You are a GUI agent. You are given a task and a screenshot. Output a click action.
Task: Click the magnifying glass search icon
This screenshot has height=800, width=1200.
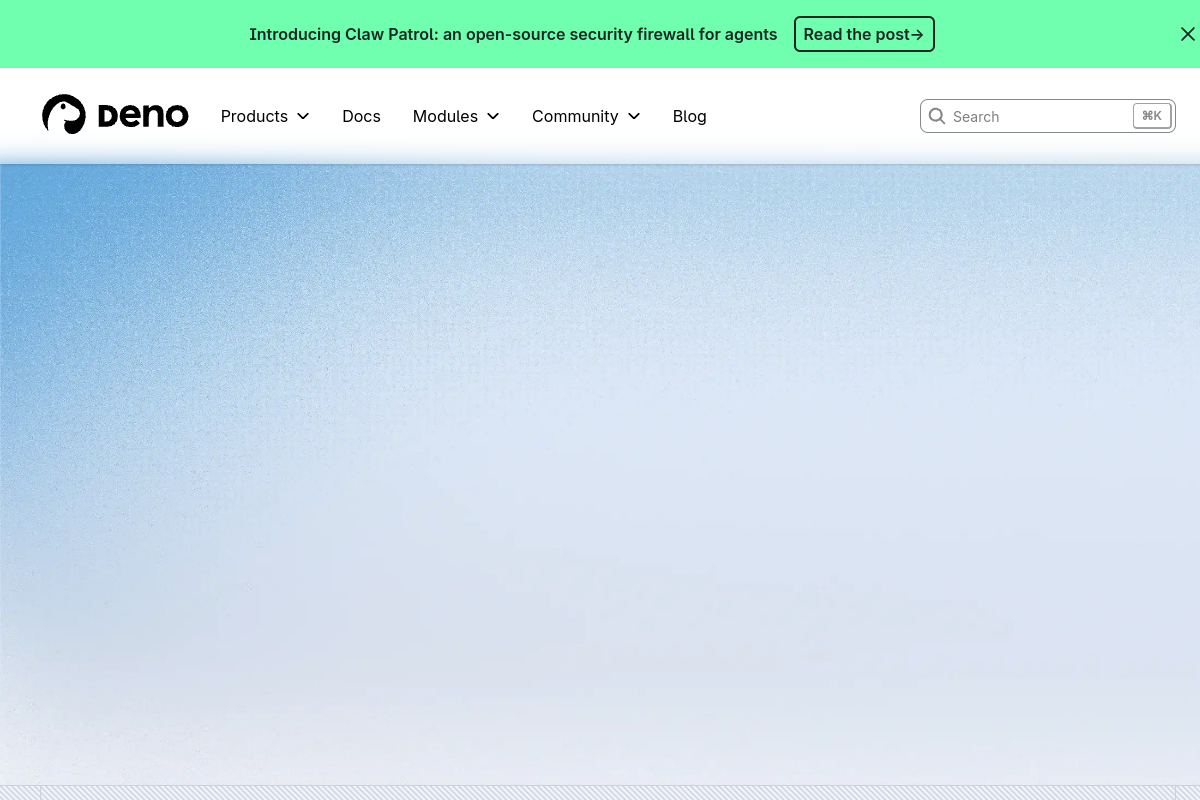click(937, 116)
